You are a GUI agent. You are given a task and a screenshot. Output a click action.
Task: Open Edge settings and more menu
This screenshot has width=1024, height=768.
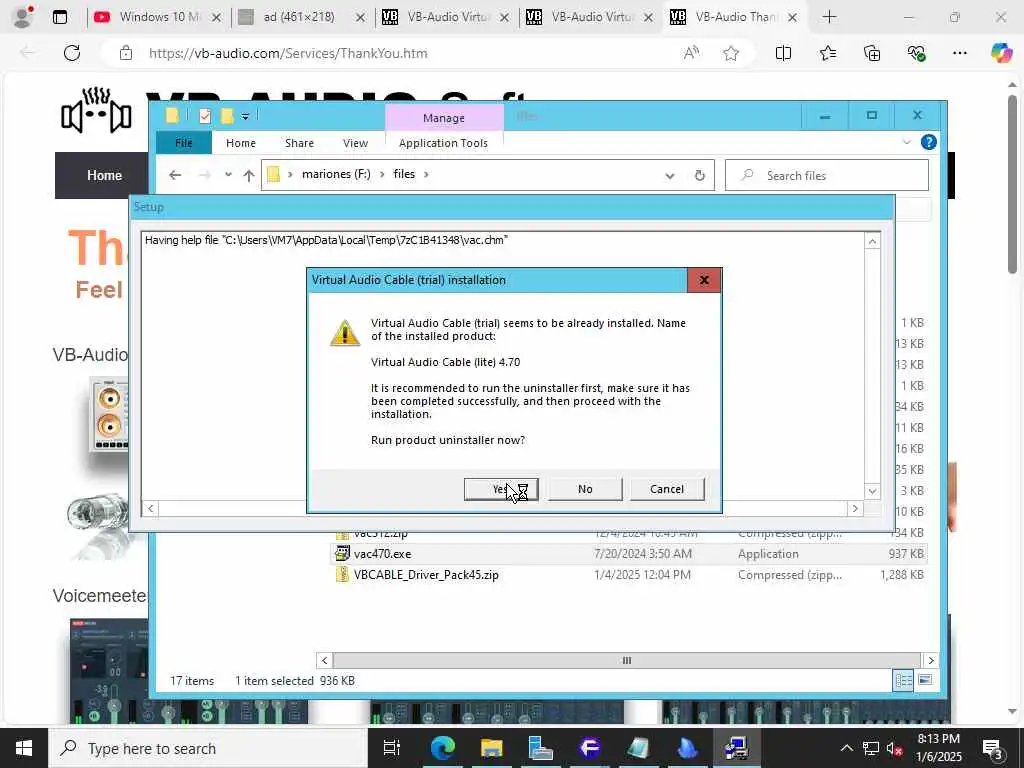point(959,54)
